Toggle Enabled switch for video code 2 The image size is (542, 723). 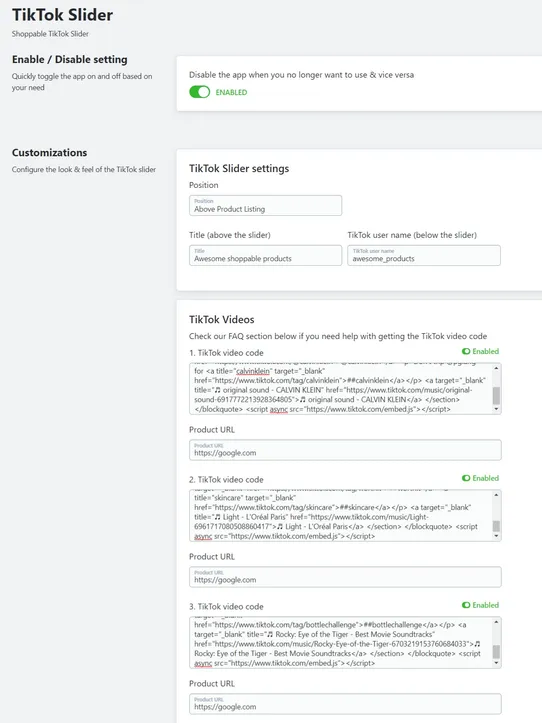click(466, 478)
